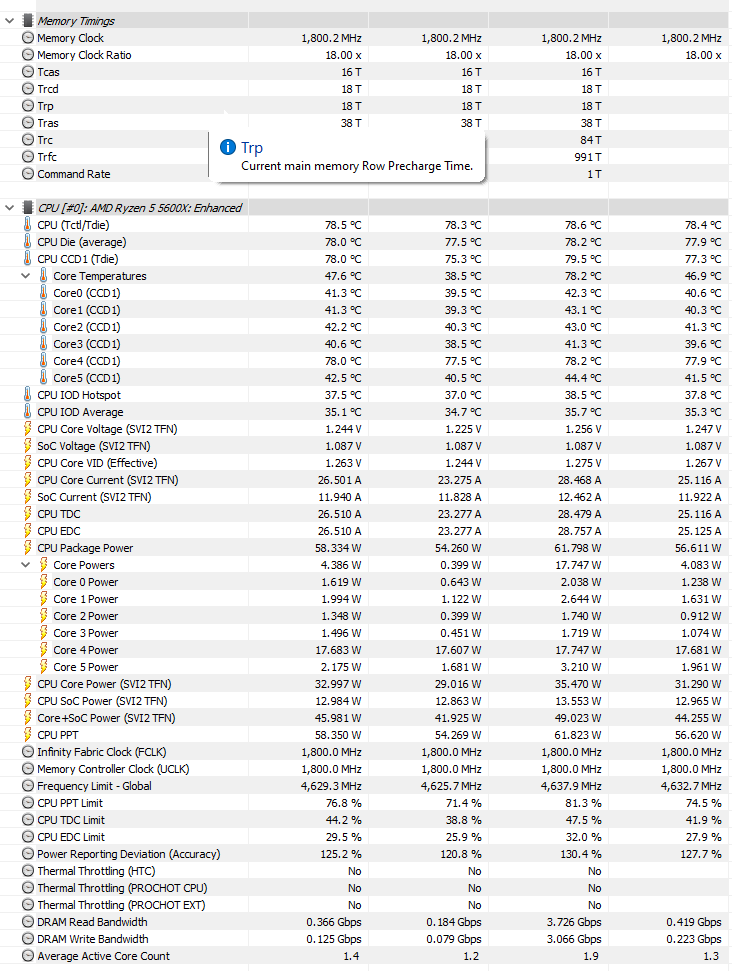Collapse the Core Temperatures subtree

(x=25, y=276)
